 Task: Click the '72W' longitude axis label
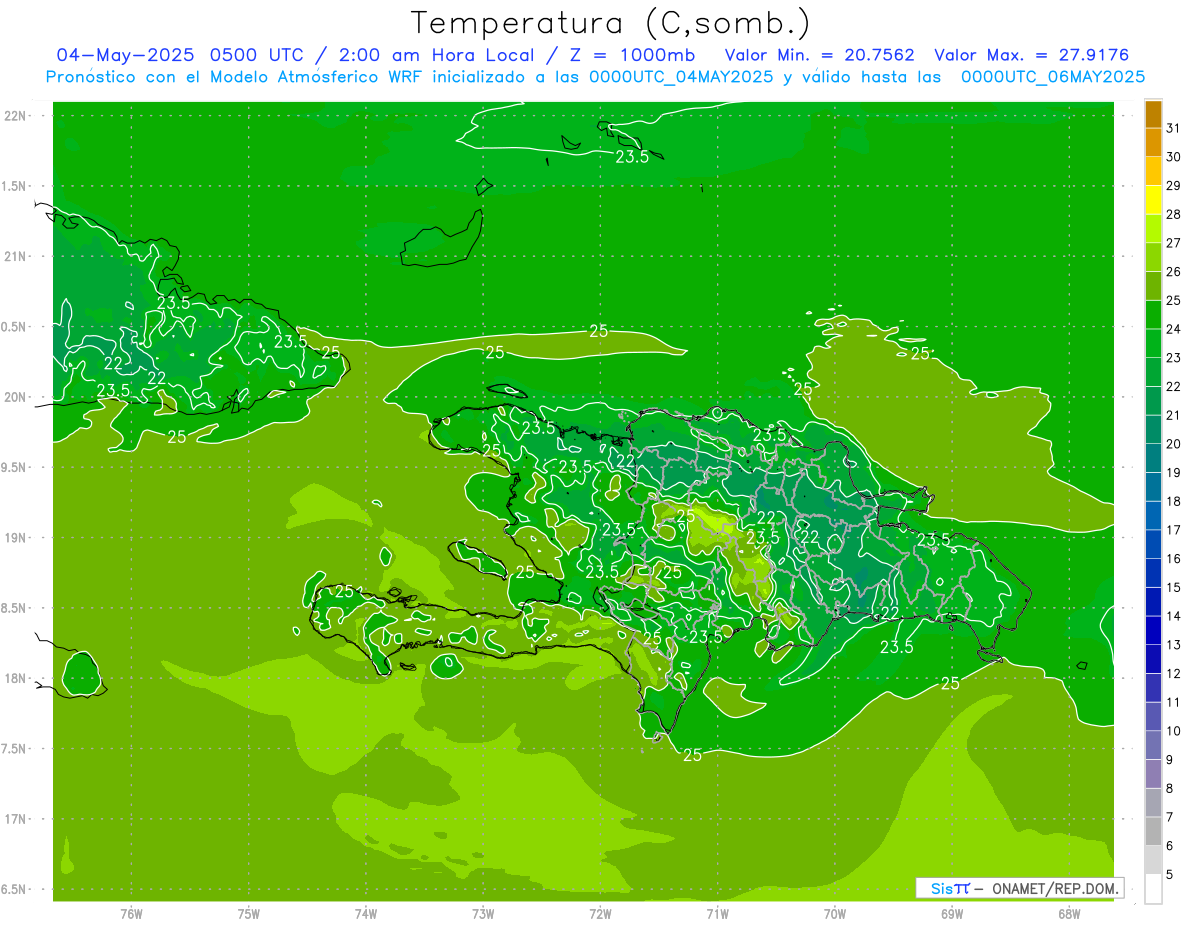[x=600, y=914]
